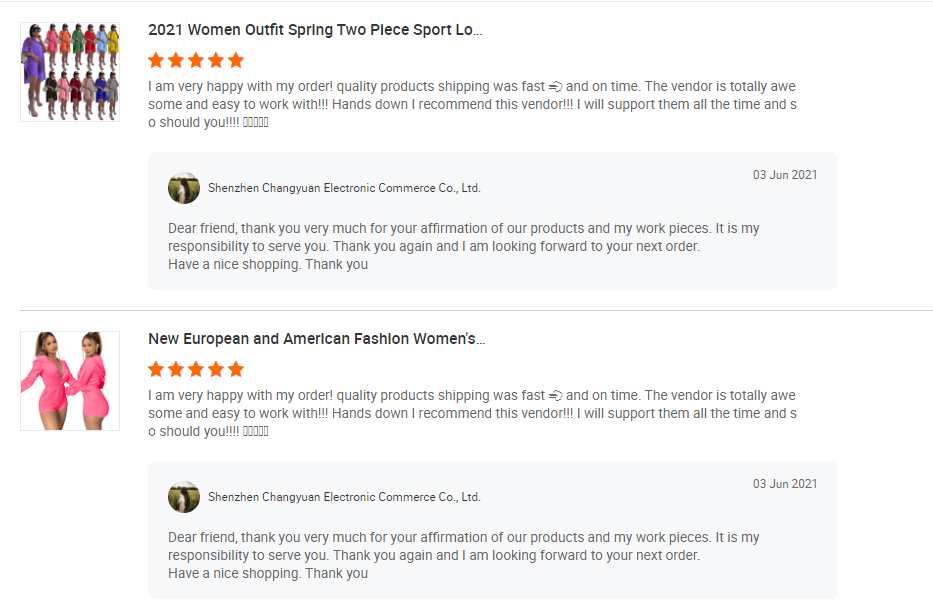Open the multi-color outfit product thumbnail
Image resolution: width=933 pixels, height=615 pixels.
tap(70, 72)
